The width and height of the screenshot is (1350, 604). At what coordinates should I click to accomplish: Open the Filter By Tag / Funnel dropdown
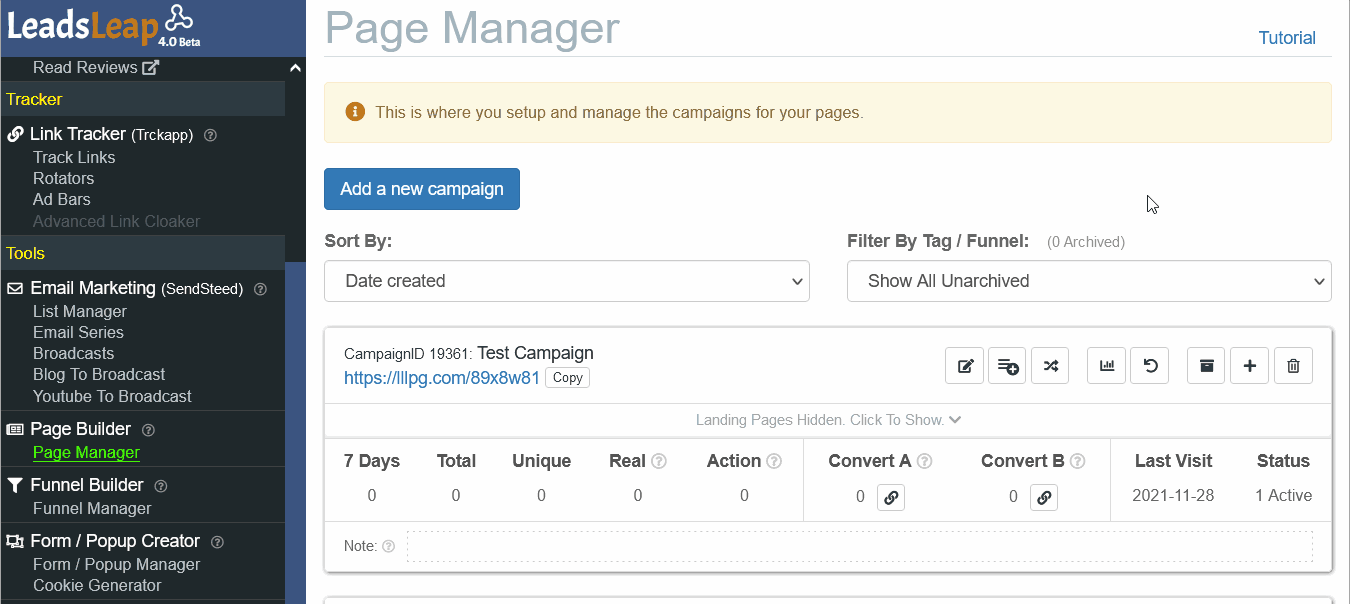tap(1089, 281)
